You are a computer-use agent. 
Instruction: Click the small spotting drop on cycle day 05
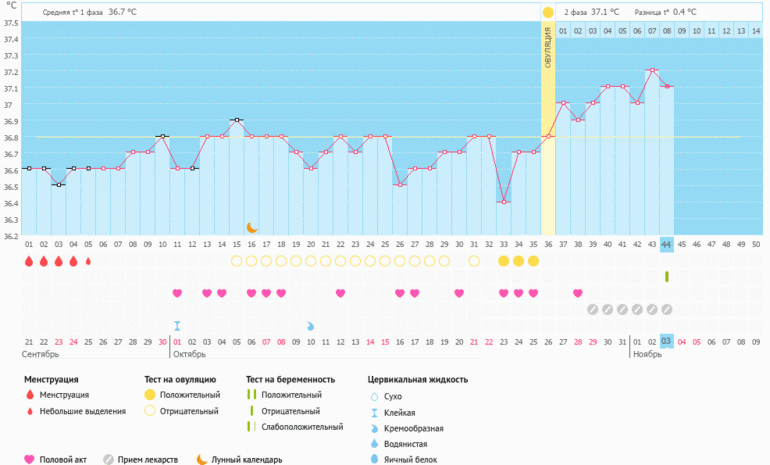click(x=88, y=261)
